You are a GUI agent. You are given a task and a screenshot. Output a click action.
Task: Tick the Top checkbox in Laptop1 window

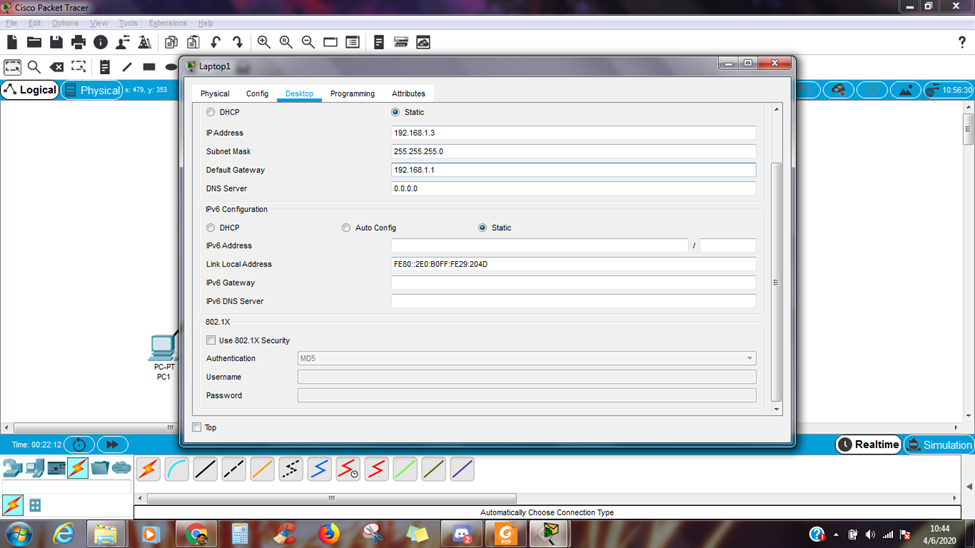pos(197,427)
